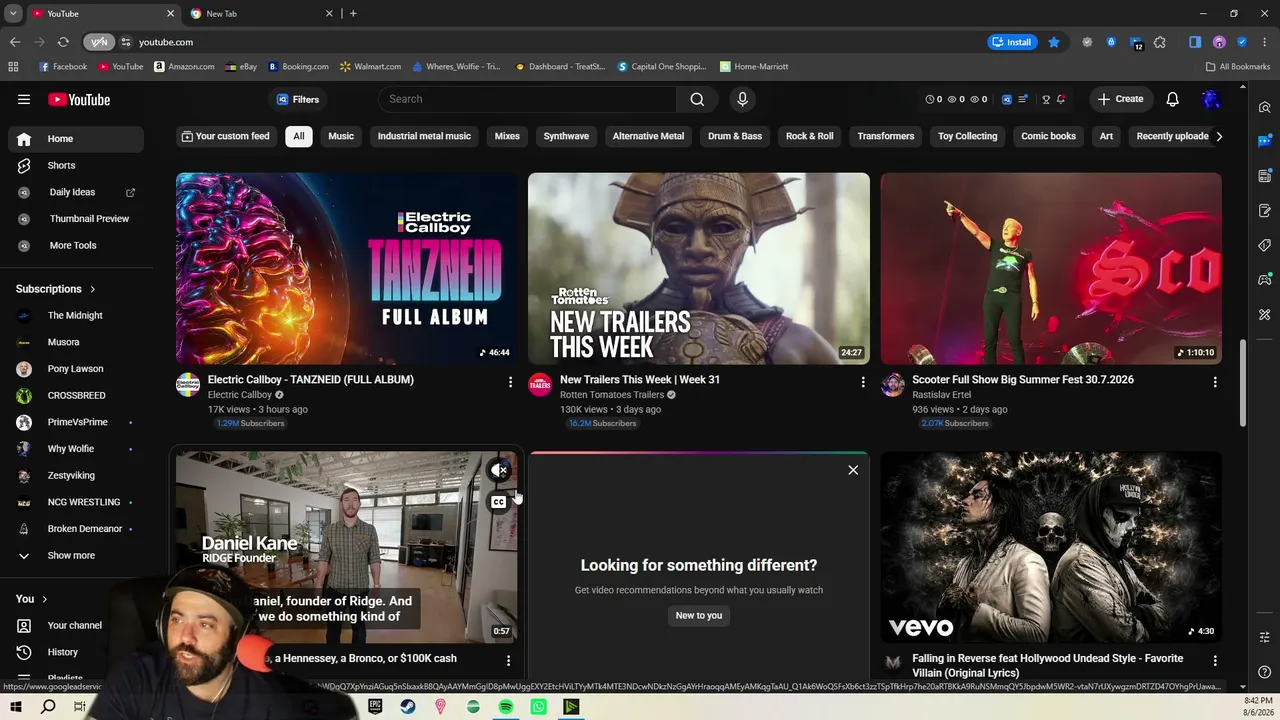
Task: Start a voice search with the microphone
Action: click(x=742, y=99)
